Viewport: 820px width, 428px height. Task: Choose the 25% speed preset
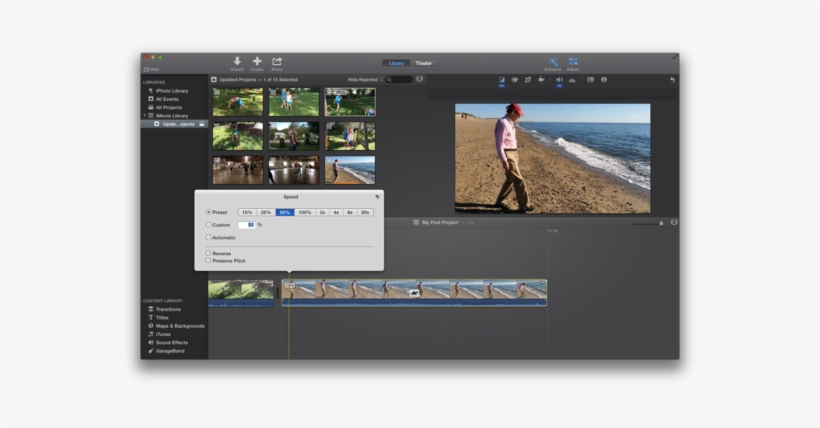(266, 212)
